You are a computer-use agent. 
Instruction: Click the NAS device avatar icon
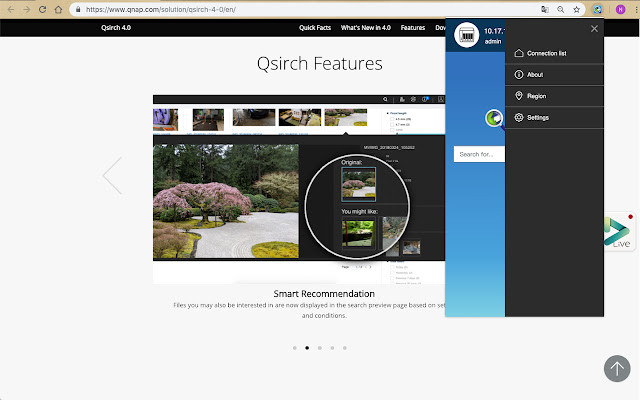click(465, 36)
